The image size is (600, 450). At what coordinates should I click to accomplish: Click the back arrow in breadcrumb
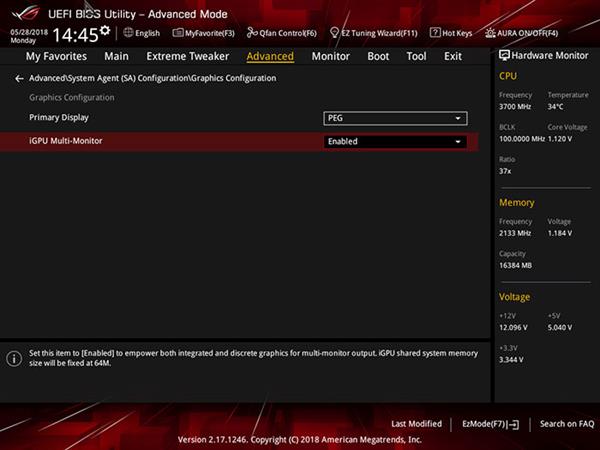[x=19, y=78]
